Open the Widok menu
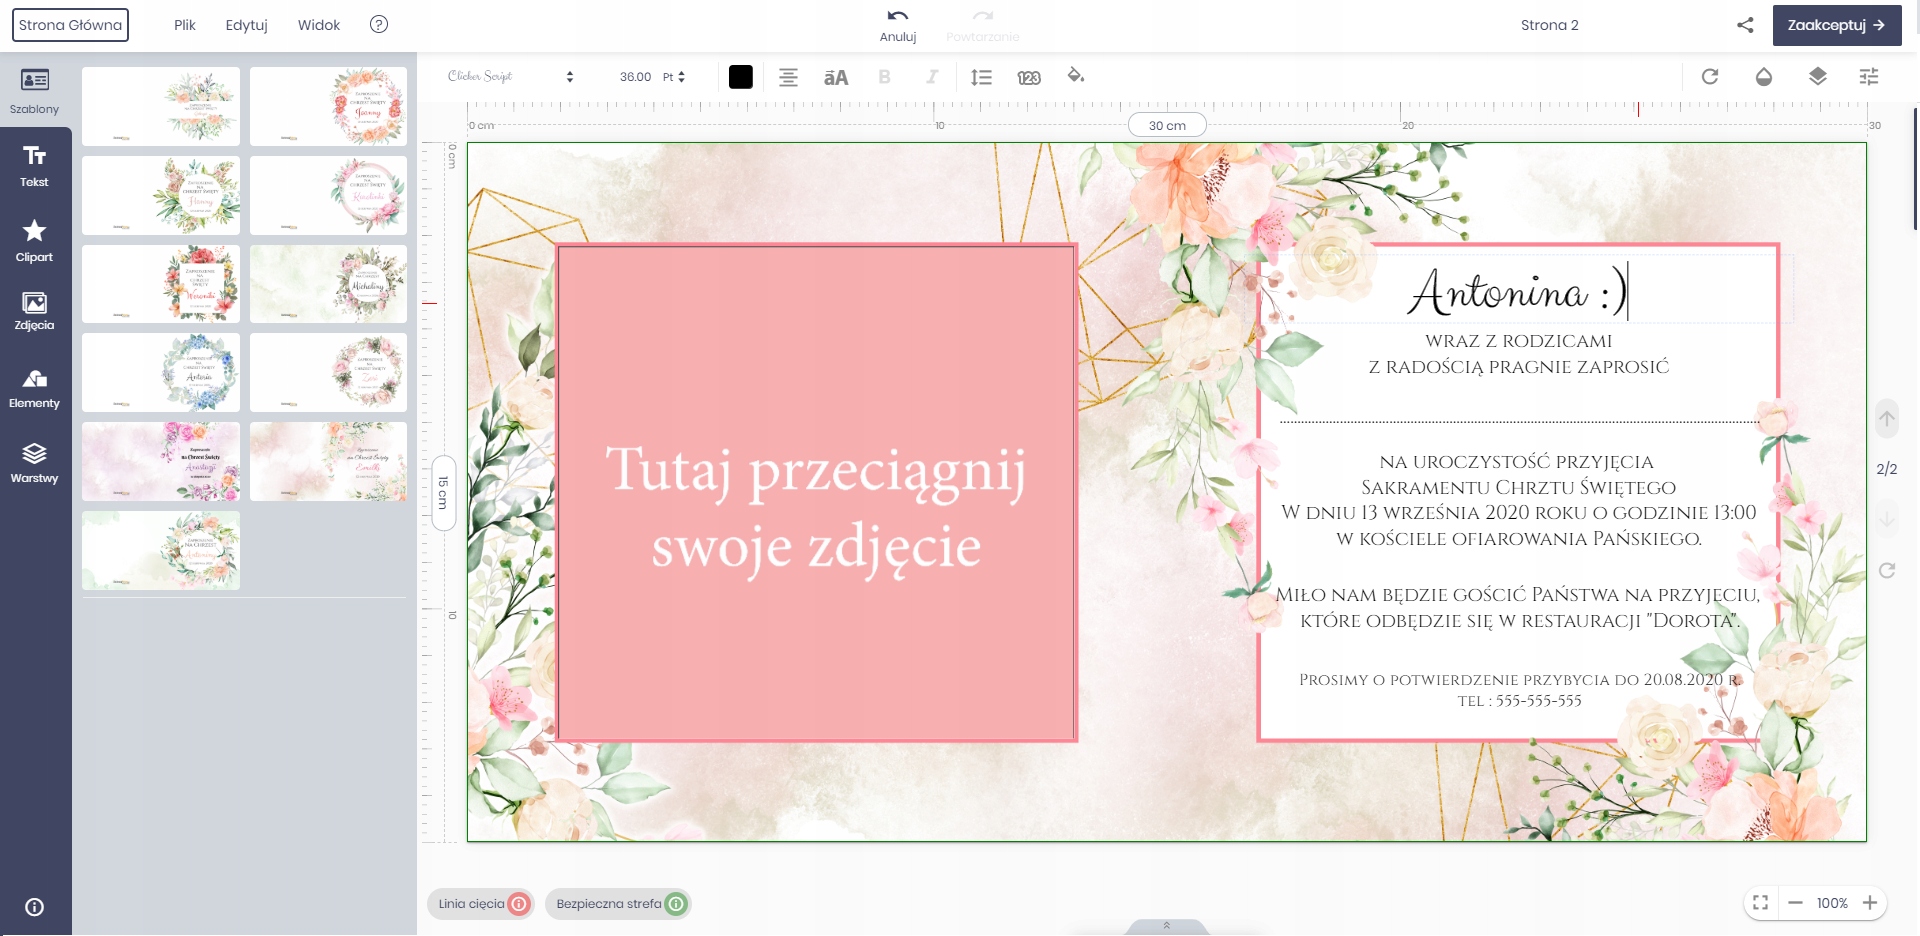 [x=319, y=25]
